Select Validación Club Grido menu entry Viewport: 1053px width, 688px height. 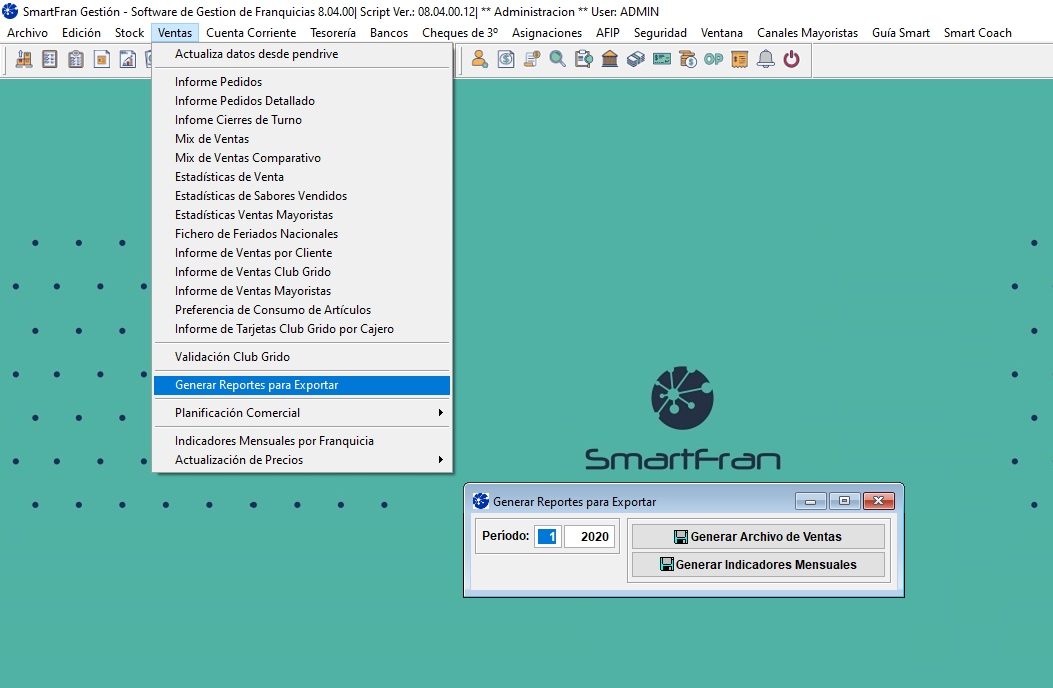point(232,356)
